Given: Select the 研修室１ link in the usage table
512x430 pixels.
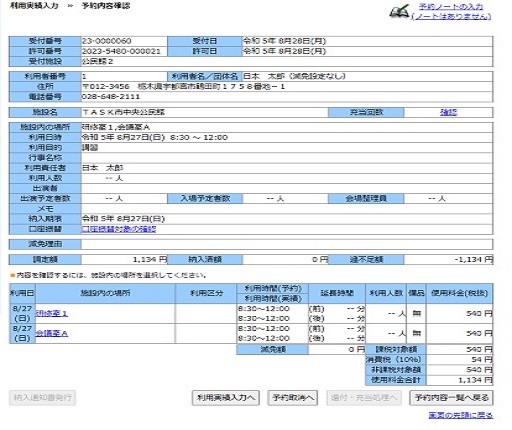Looking at the screenshot, I should [52, 313].
